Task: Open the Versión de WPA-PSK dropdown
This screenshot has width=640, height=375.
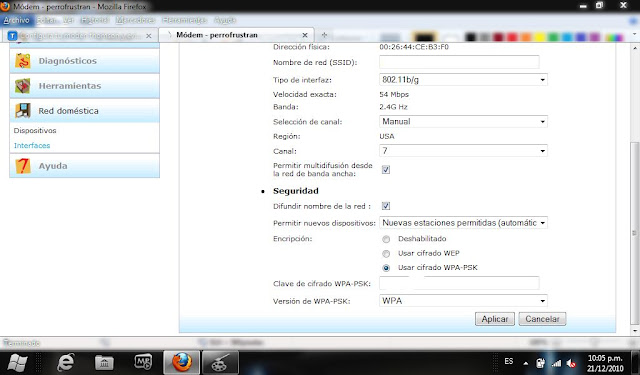Action: [x=463, y=301]
